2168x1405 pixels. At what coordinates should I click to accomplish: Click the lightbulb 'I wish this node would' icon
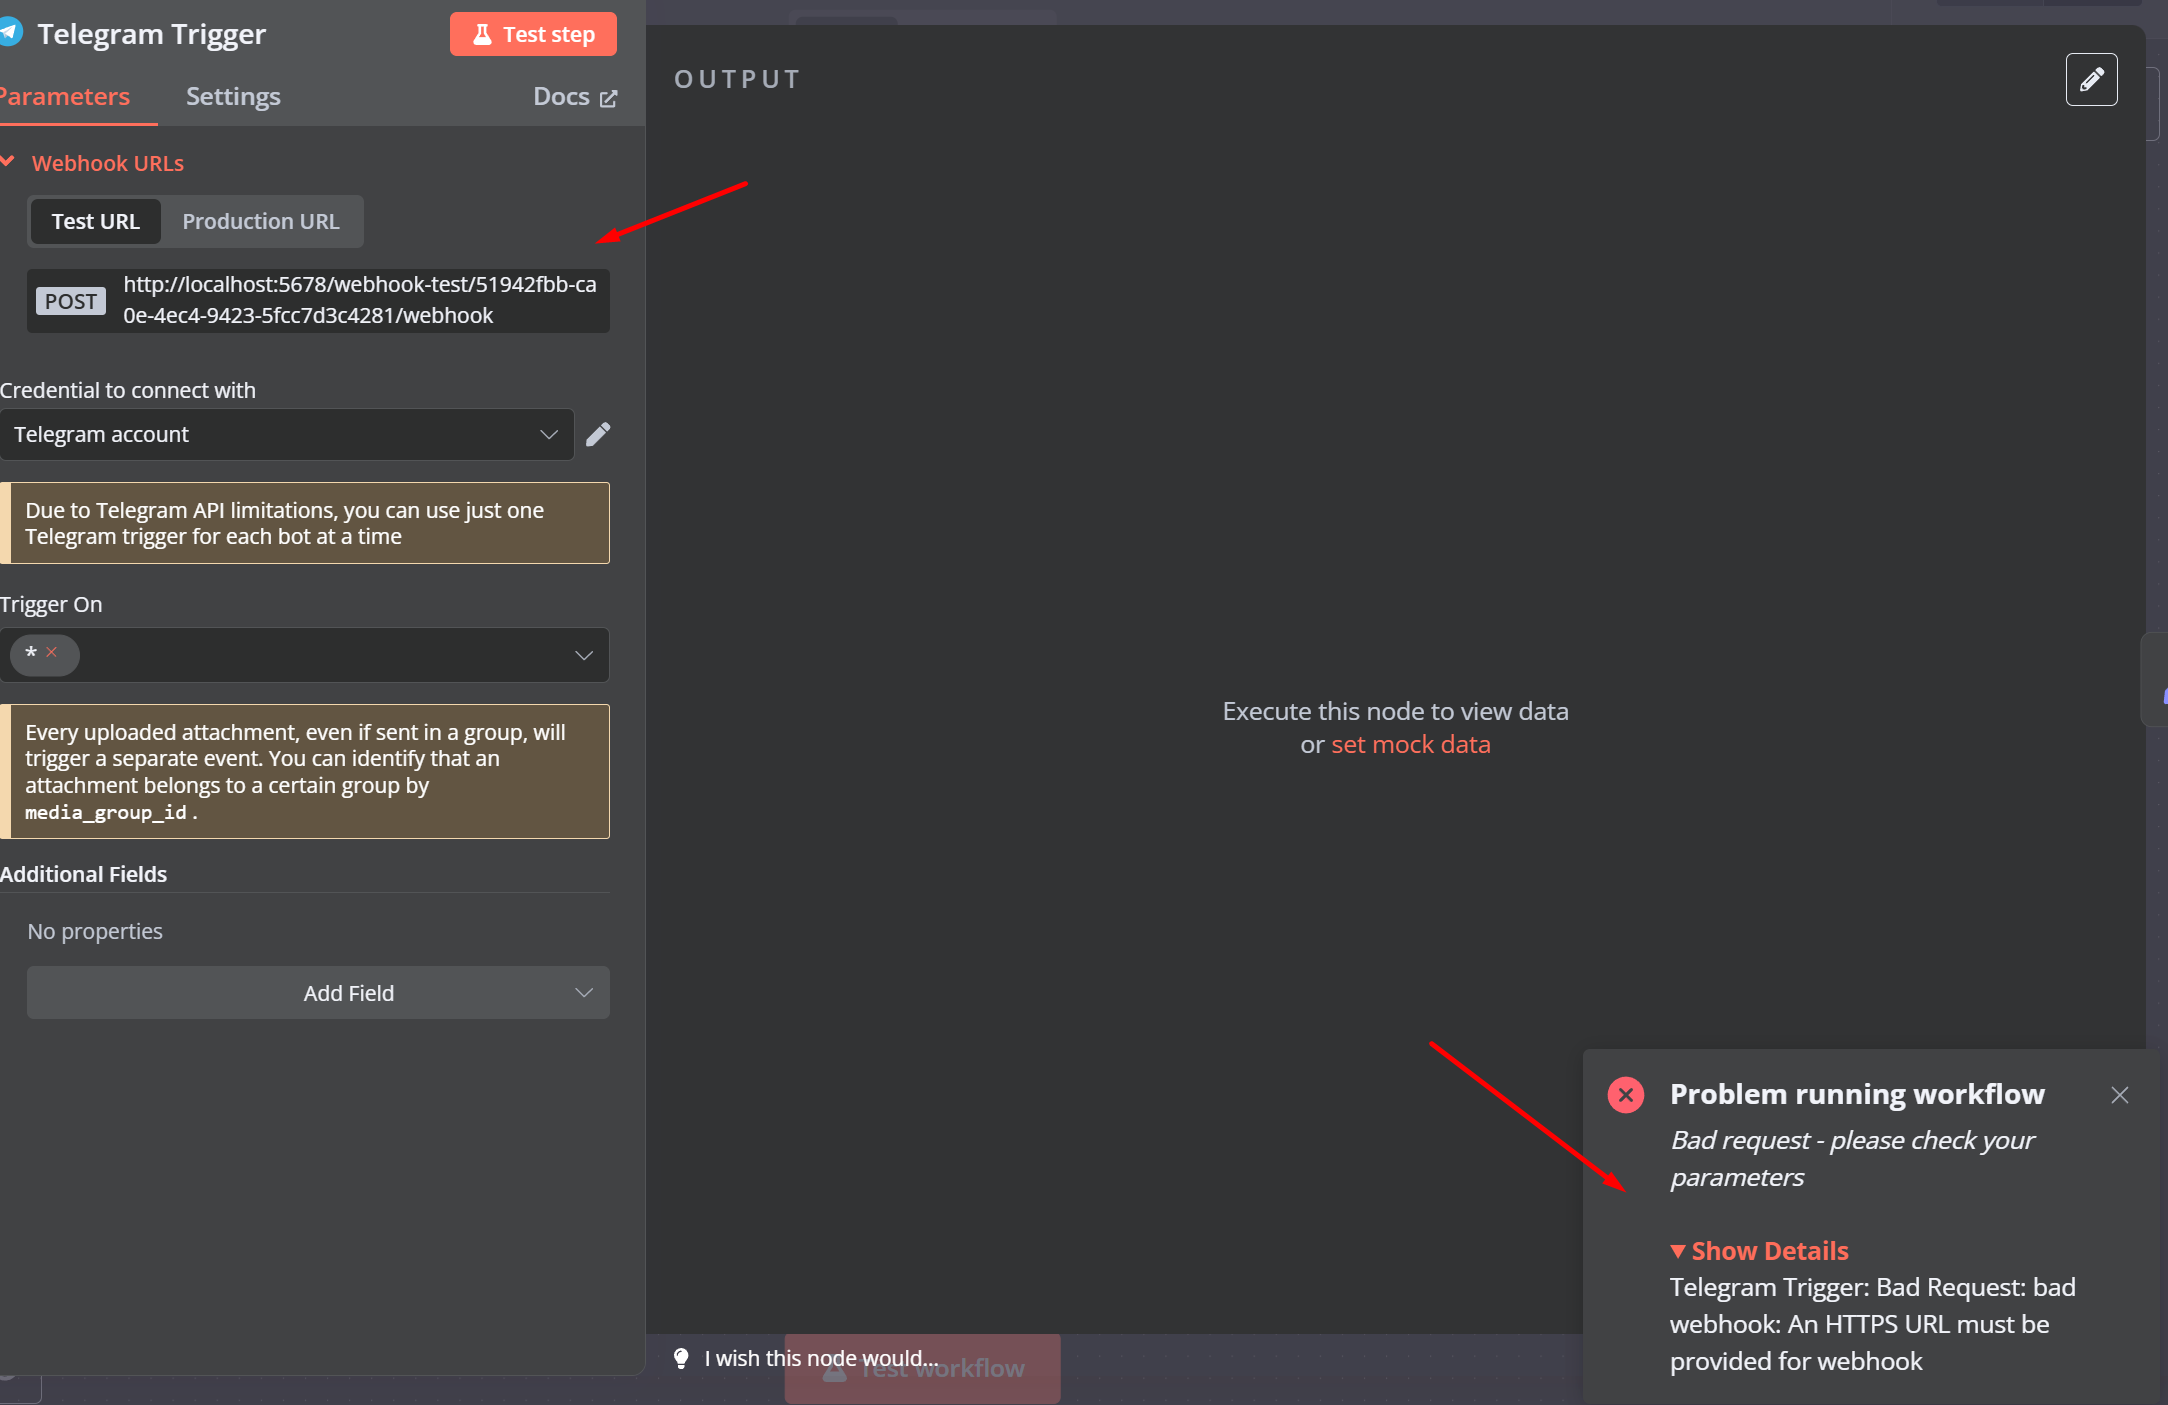681,1358
